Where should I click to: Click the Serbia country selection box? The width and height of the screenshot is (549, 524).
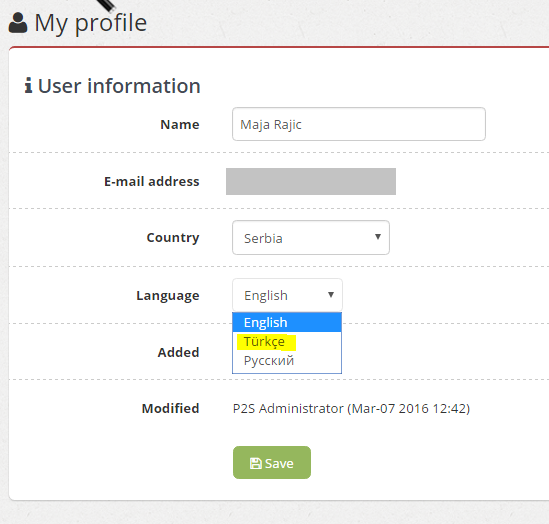(x=311, y=238)
